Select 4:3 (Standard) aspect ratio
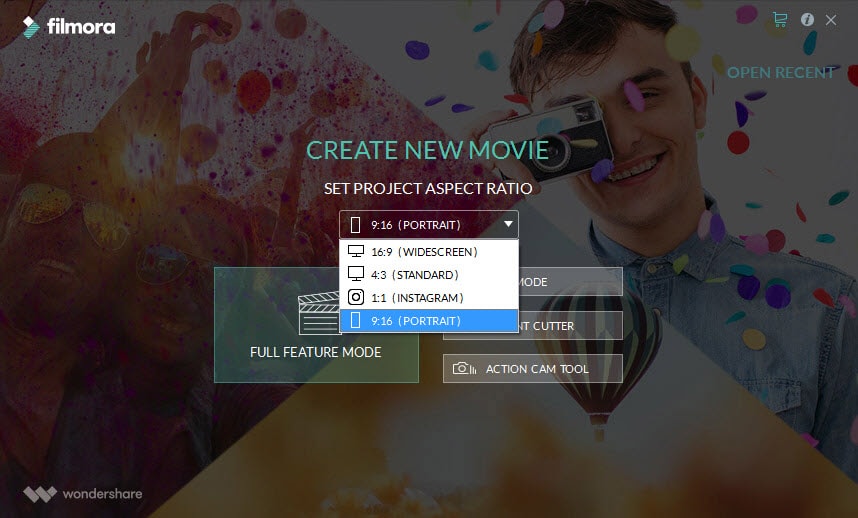 [429, 275]
